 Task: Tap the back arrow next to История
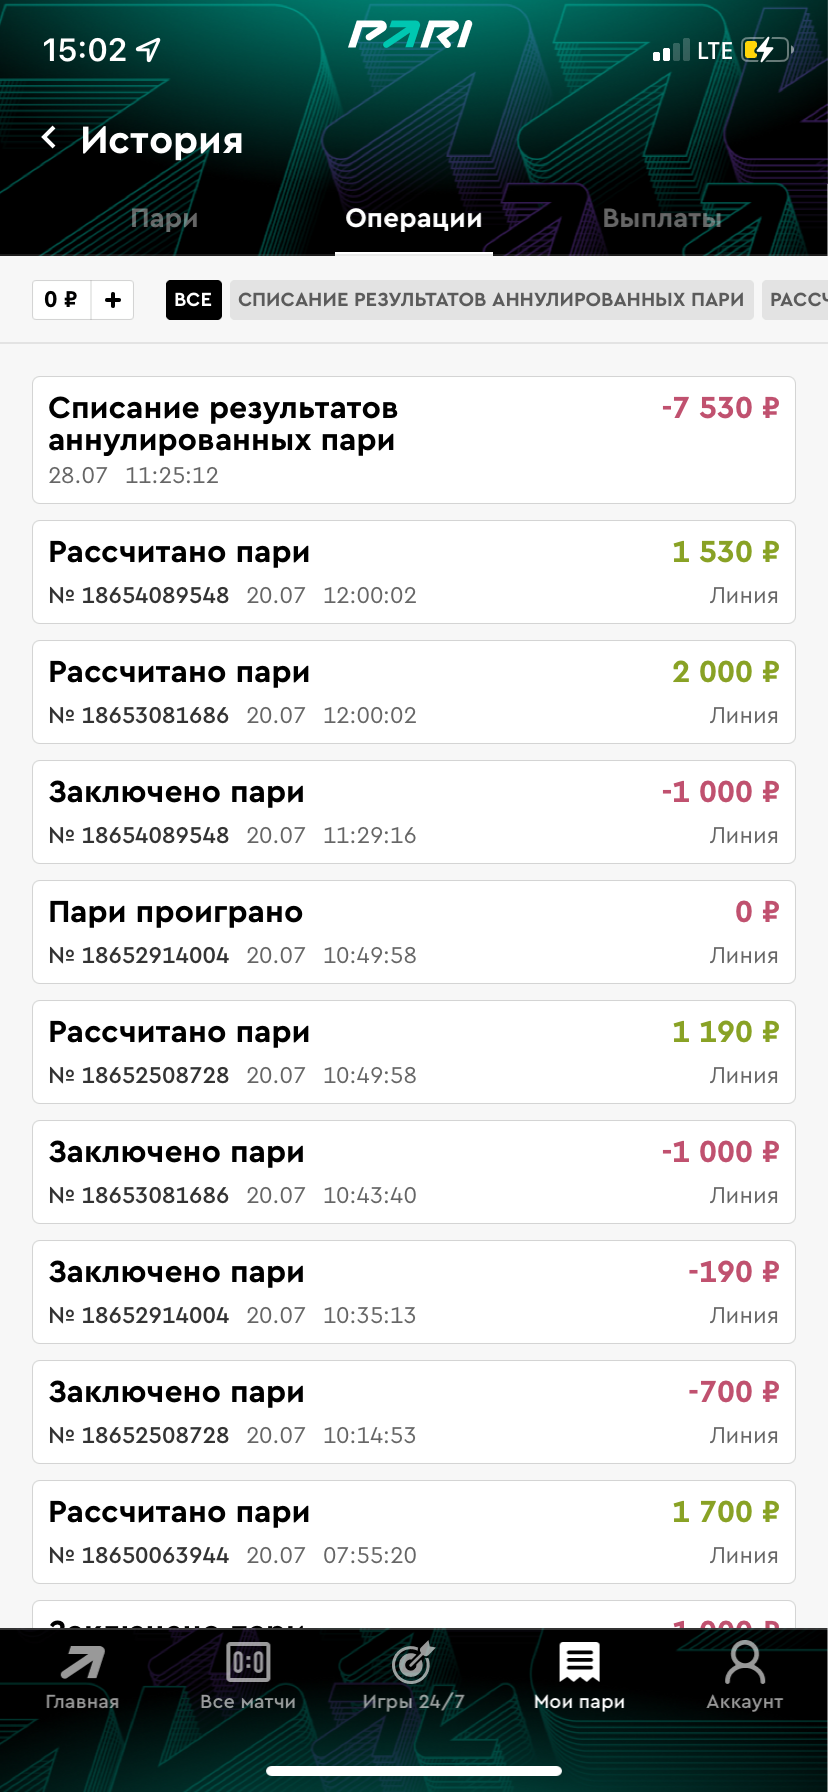click(x=49, y=138)
